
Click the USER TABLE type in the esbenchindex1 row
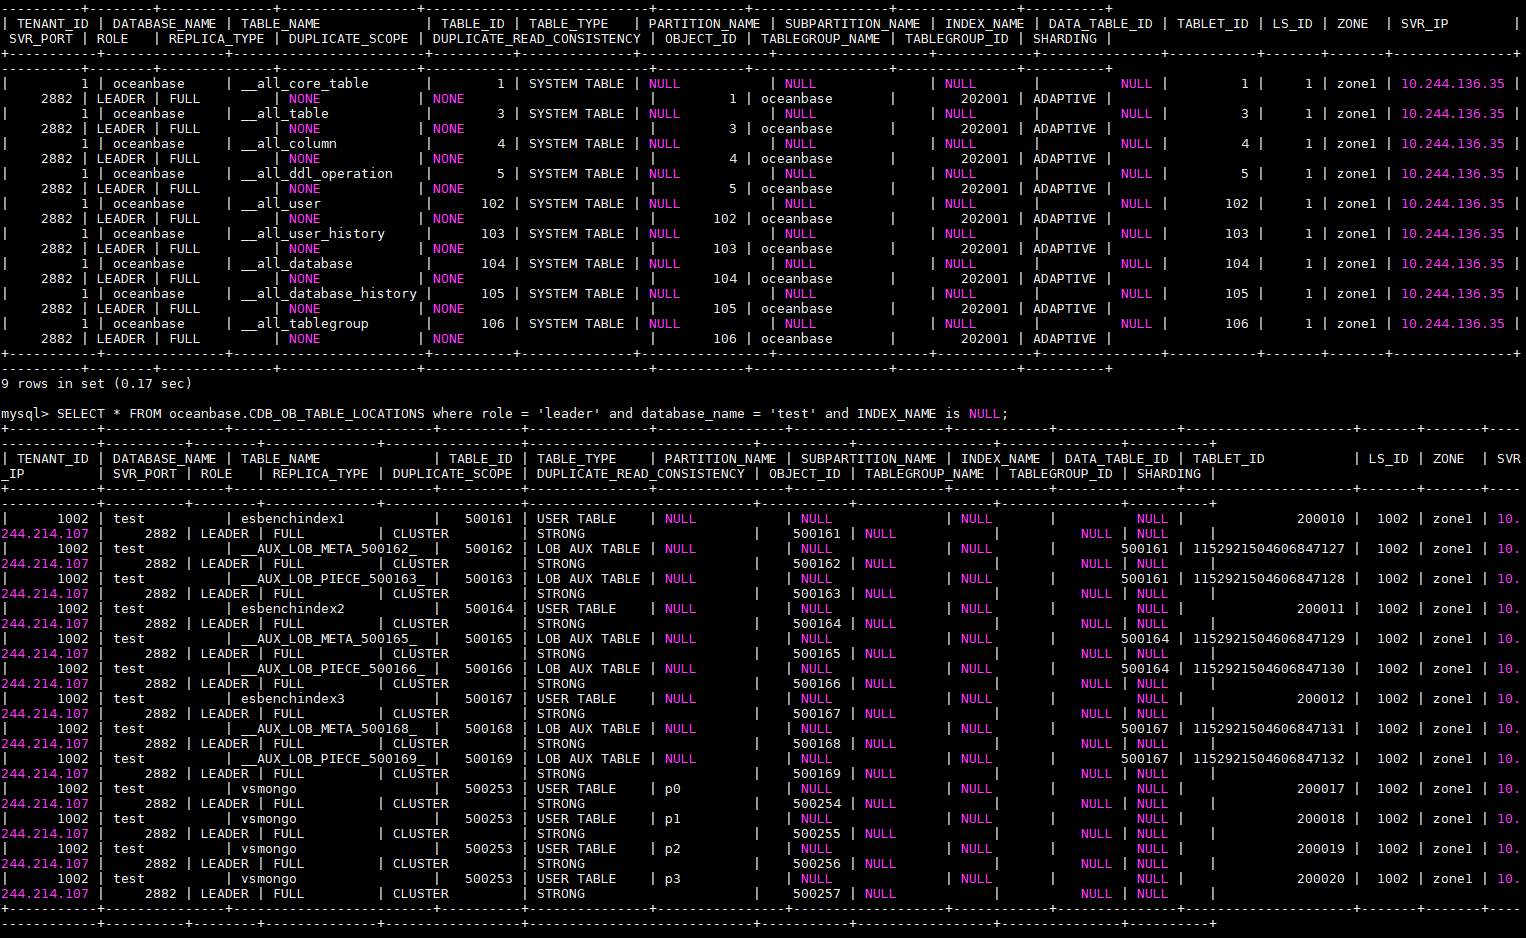click(x=577, y=519)
